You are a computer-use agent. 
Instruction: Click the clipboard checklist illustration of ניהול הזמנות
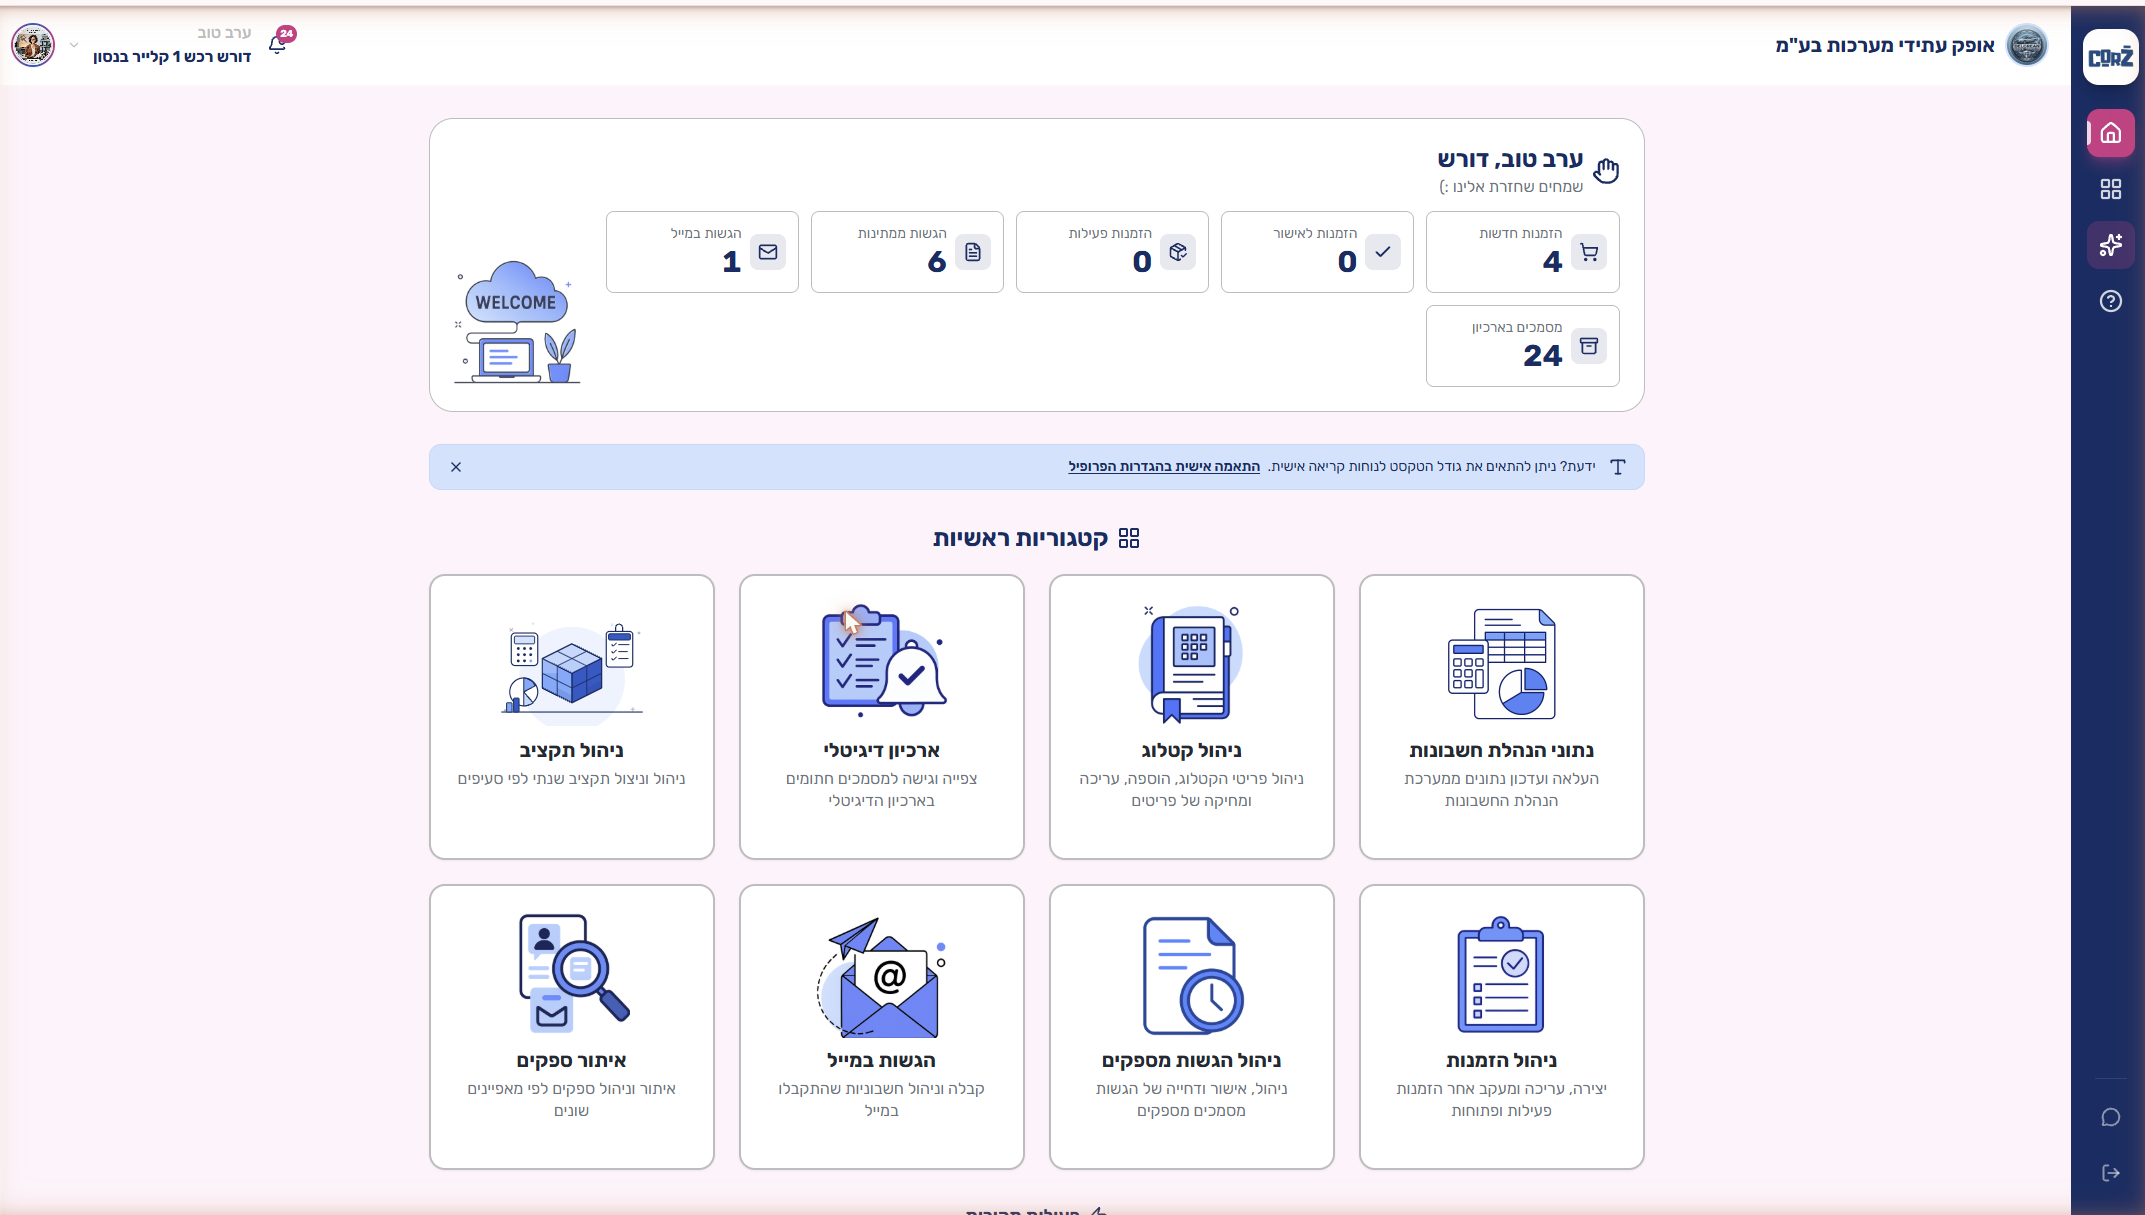(x=1501, y=974)
